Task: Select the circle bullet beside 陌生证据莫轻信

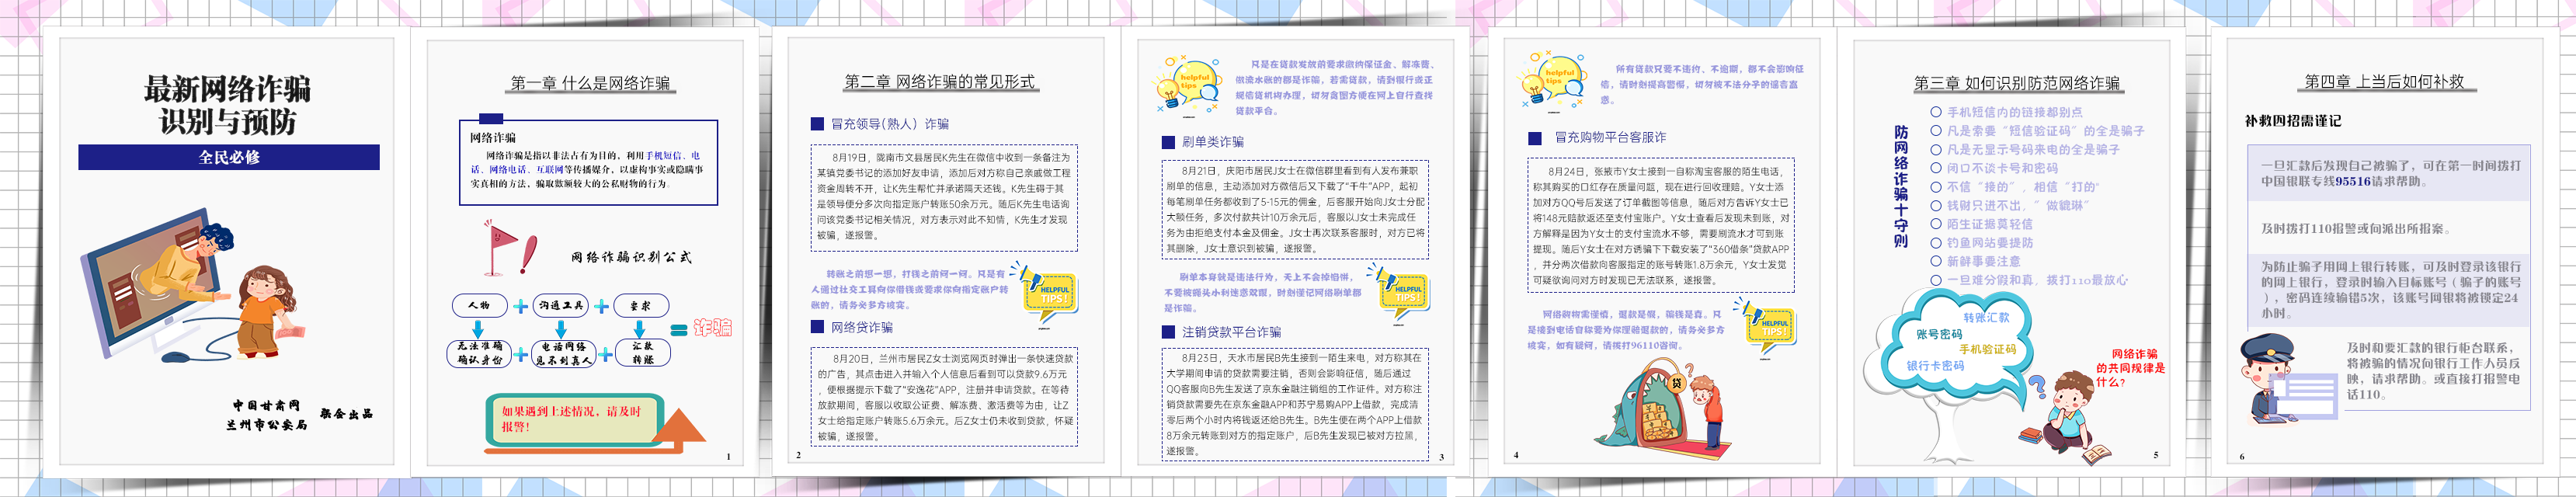Action: 1936,224
